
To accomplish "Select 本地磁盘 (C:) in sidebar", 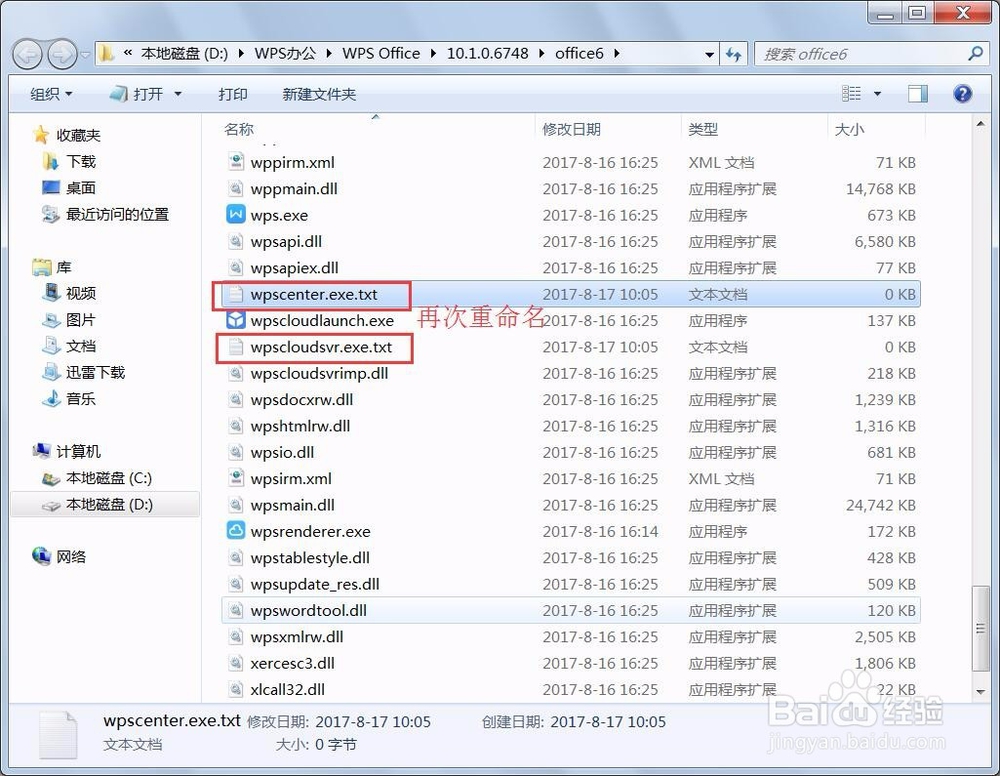I will [x=97, y=478].
